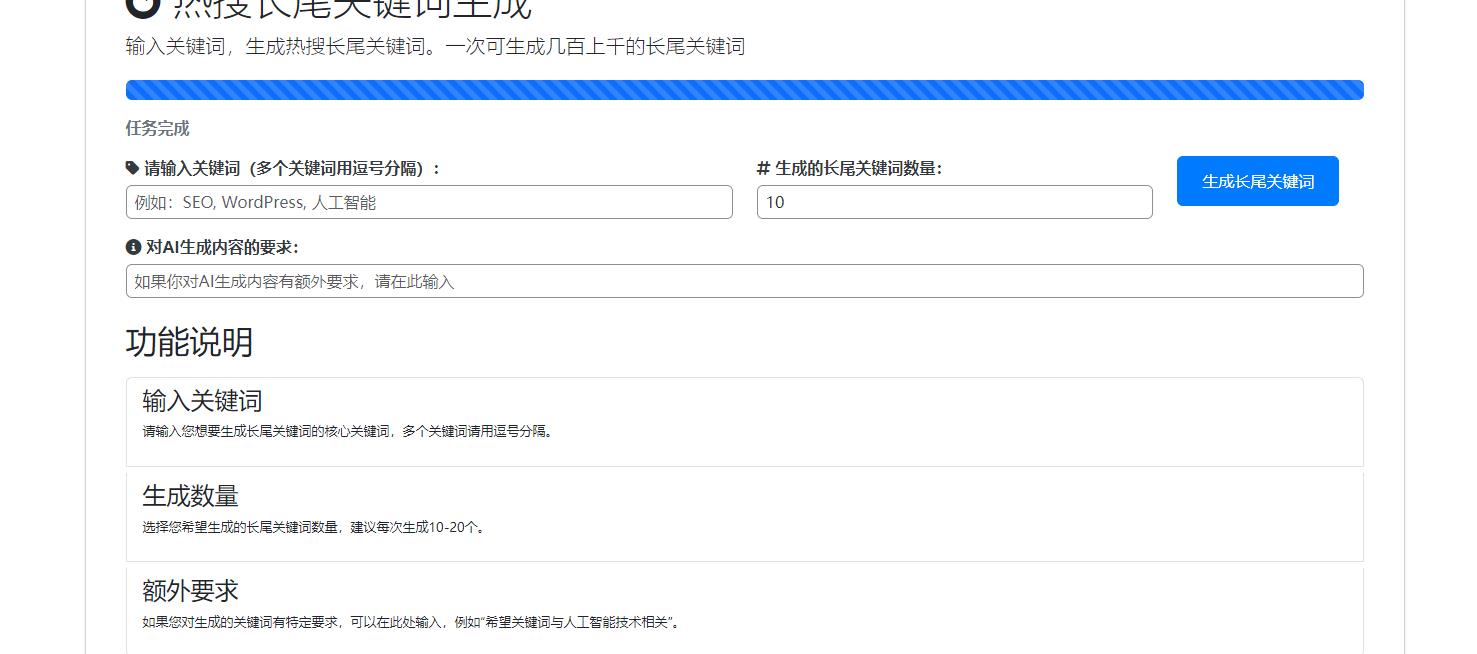Click the page description under the title
This screenshot has height=654, width=1477.
[x=435, y=46]
